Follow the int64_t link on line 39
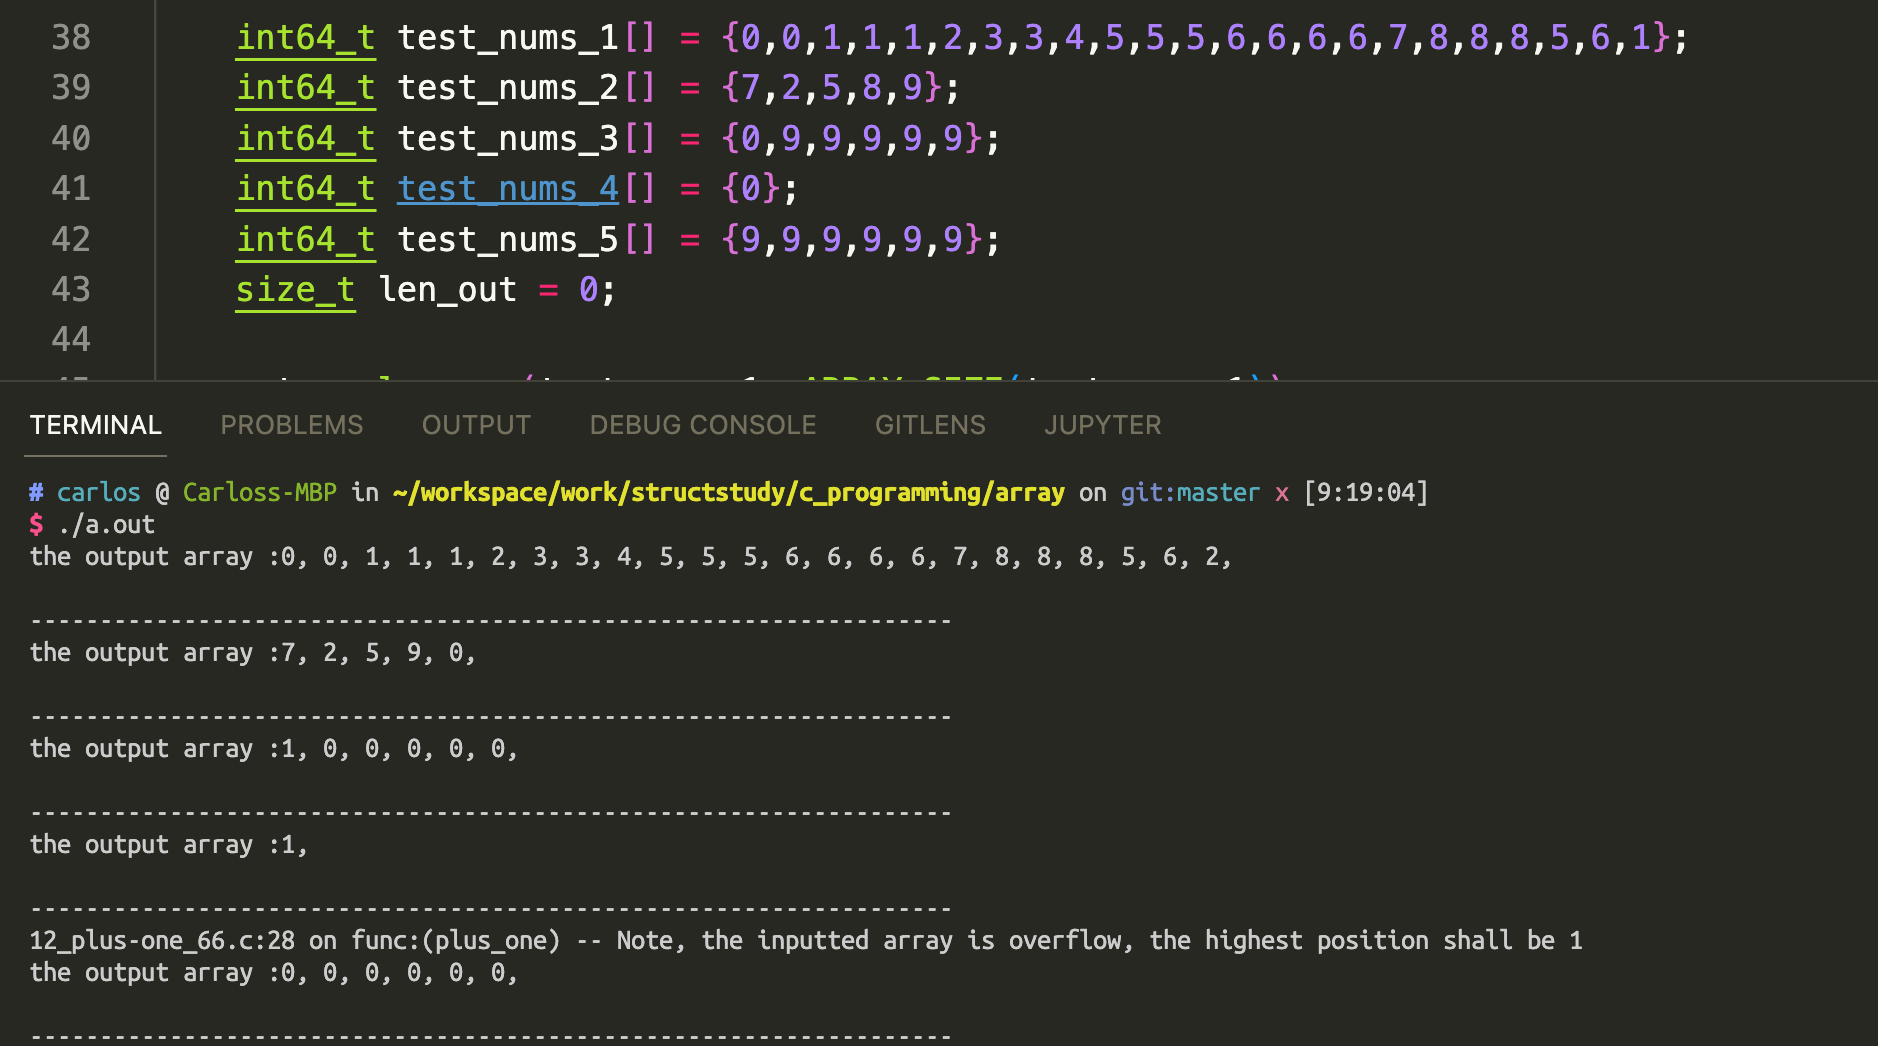1878x1046 pixels. pyautogui.click(x=305, y=88)
